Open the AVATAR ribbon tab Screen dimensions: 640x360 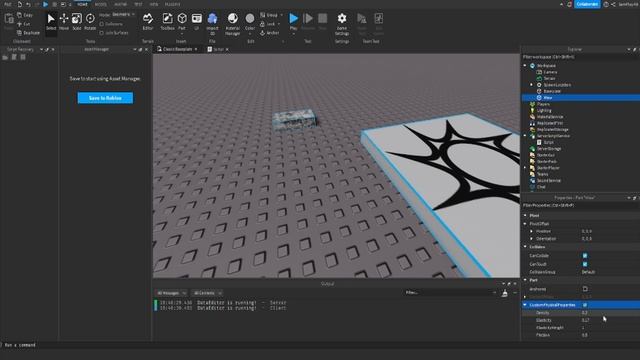120,4
